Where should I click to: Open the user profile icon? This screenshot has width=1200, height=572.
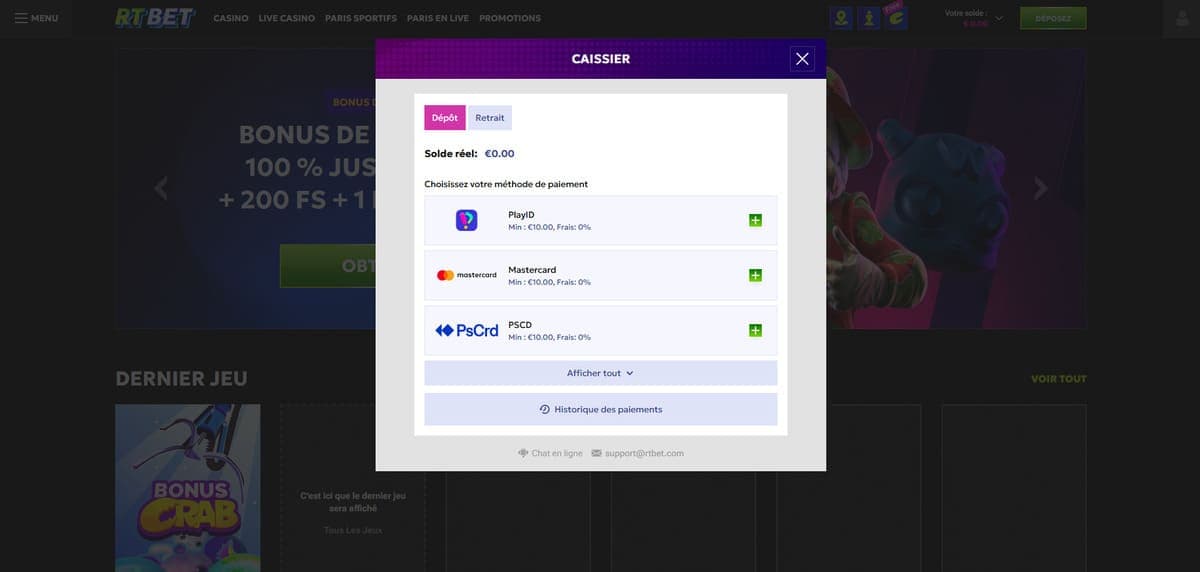click(1181, 18)
